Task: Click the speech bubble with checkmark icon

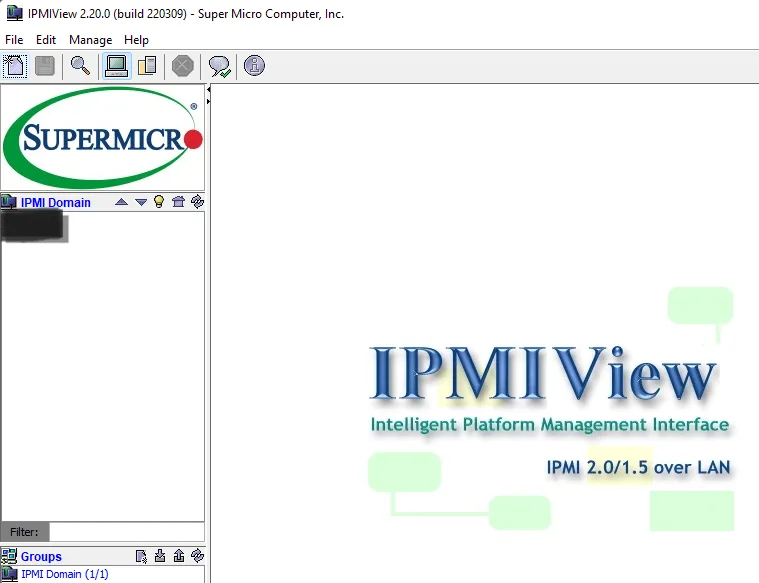Action: (219, 66)
